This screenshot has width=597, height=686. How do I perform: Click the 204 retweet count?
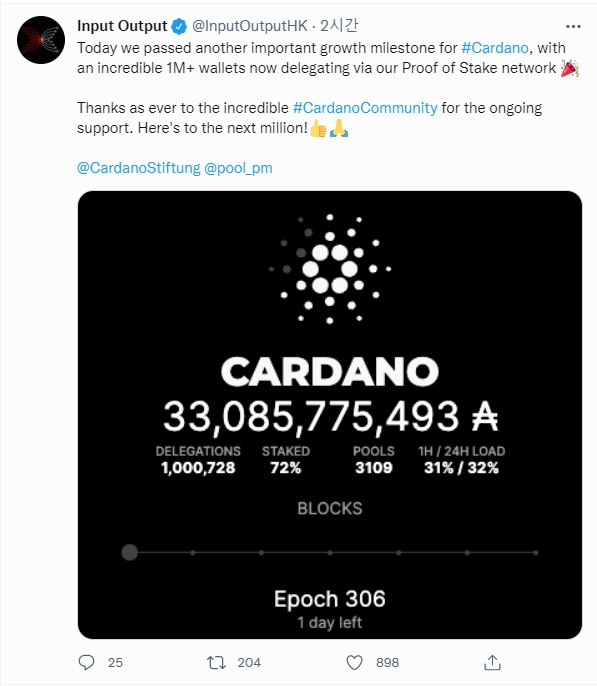pos(249,662)
